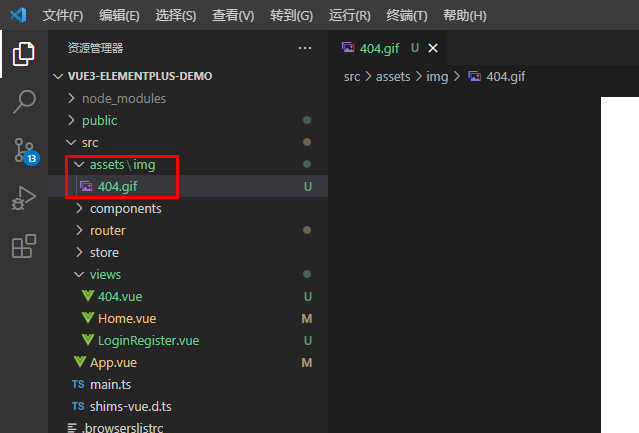Click the Vue icon of Home.vue
This screenshot has width=639, height=433.
coord(88,318)
